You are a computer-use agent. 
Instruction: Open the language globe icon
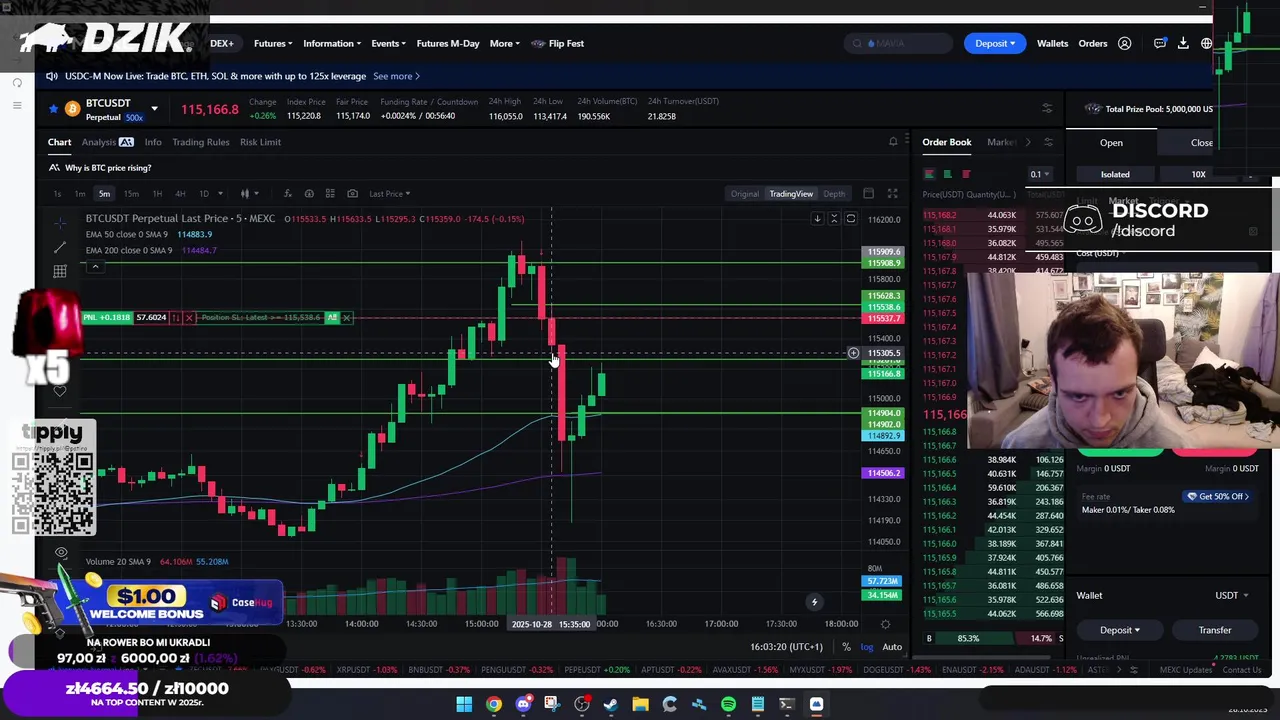coord(1206,43)
